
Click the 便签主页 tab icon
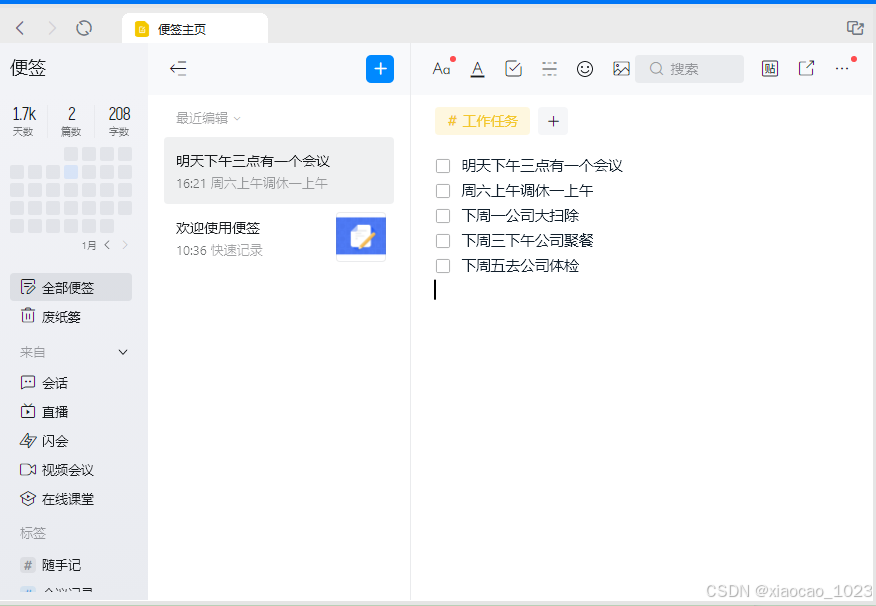click(x=142, y=29)
